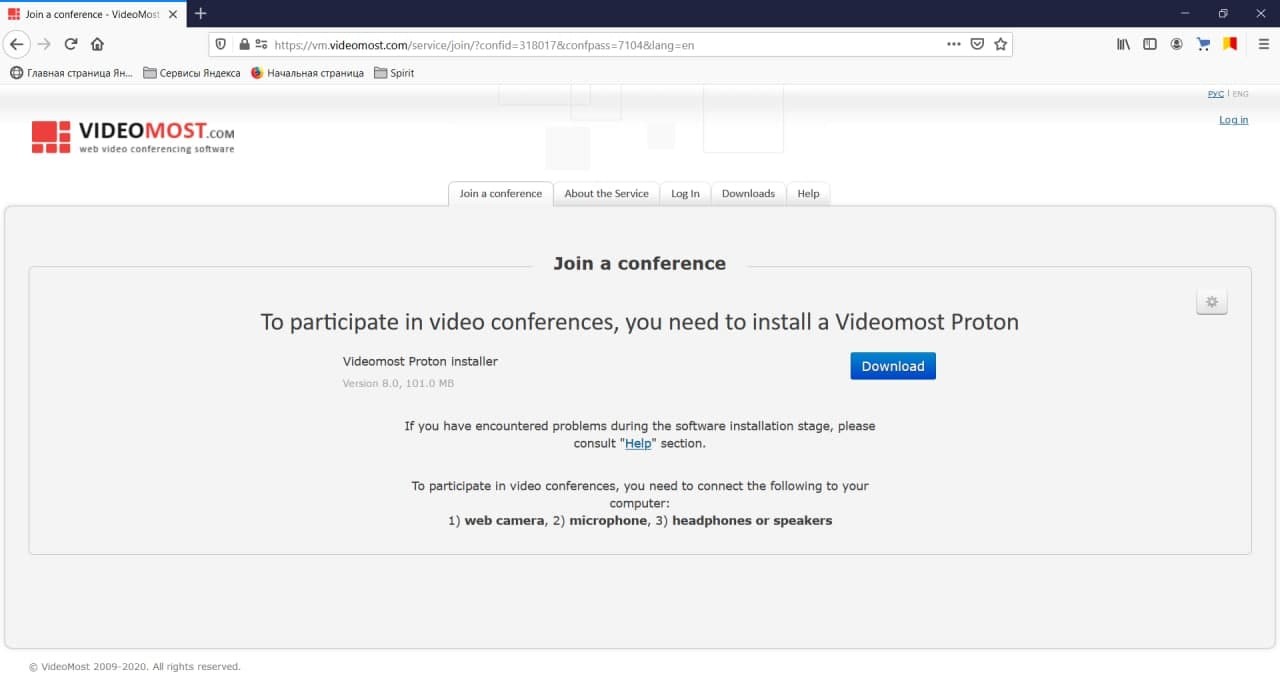Click the forward navigation arrow
The height and width of the screenshot is (686, 1280).
click(44, 44)
